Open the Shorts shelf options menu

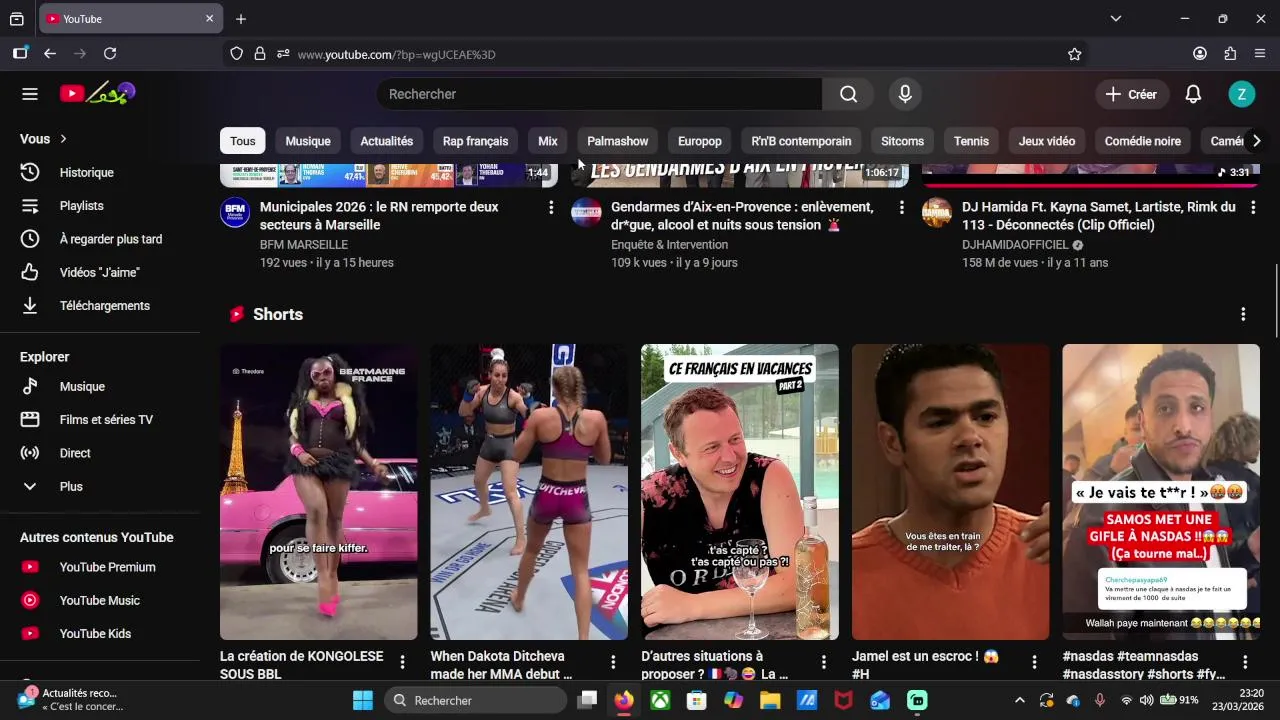[x=1243, y=314]
